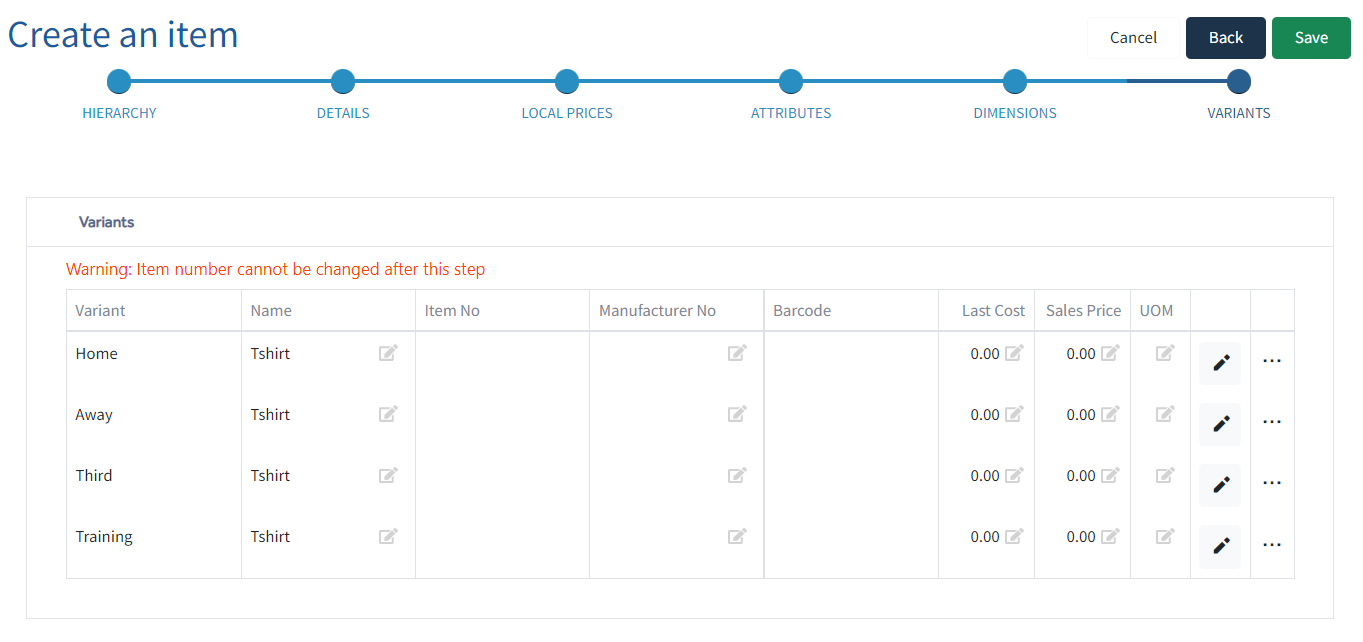Screen dimensions: 1363x642
Task: Edit the Name for Third variant
Action: pos(388,475)
